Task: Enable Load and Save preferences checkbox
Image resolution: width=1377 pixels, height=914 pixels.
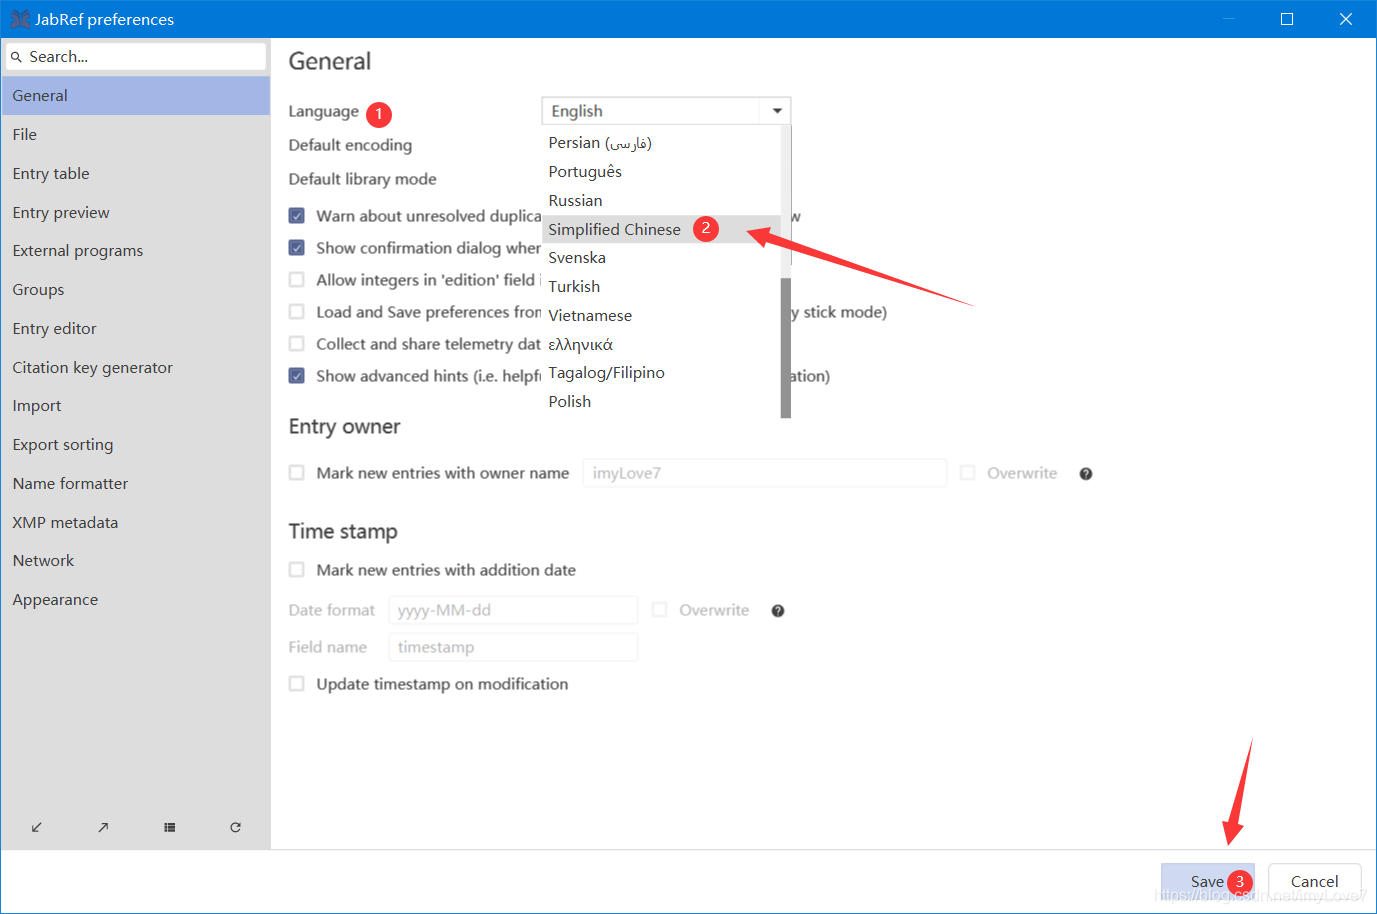Action: 297,312
